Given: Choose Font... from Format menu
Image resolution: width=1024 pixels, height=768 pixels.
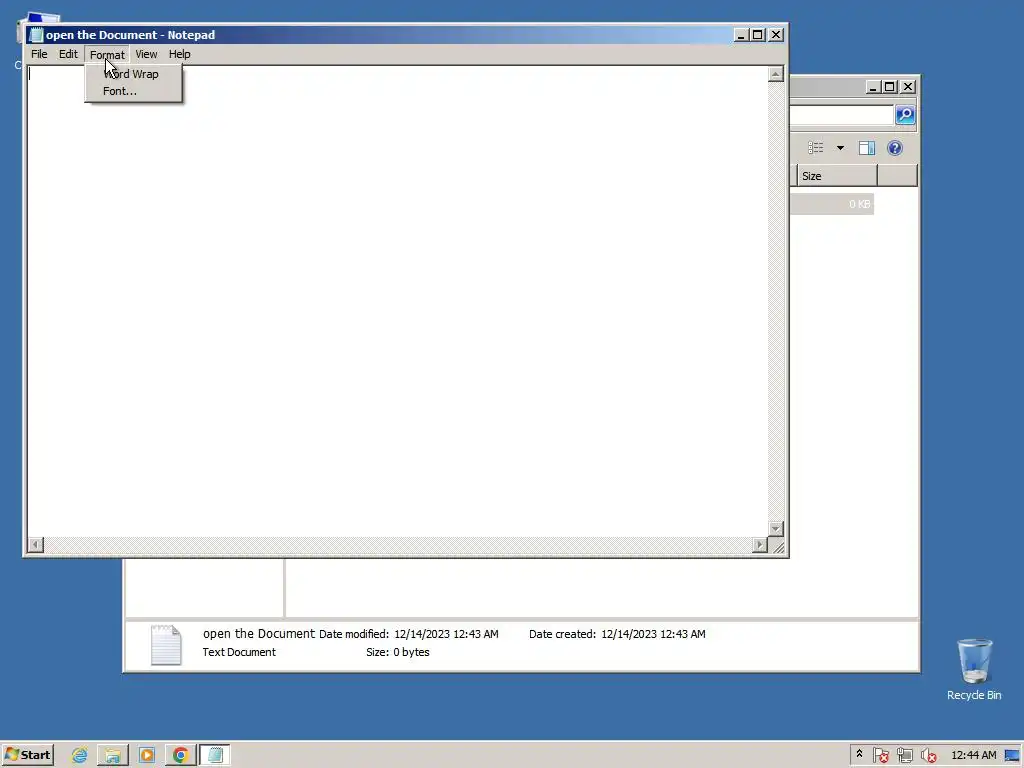Looking at the screenshot, I should [x=133, y=91].
